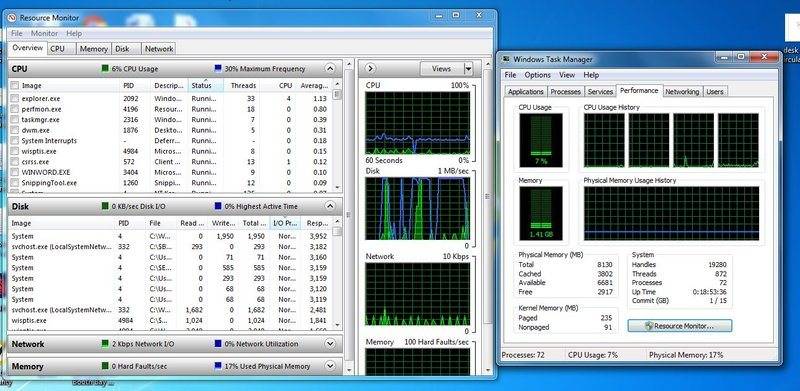The height and width of the screenshot is (391, 800).
Task: Switch to the Networking tab
Action: coord(682,91)
